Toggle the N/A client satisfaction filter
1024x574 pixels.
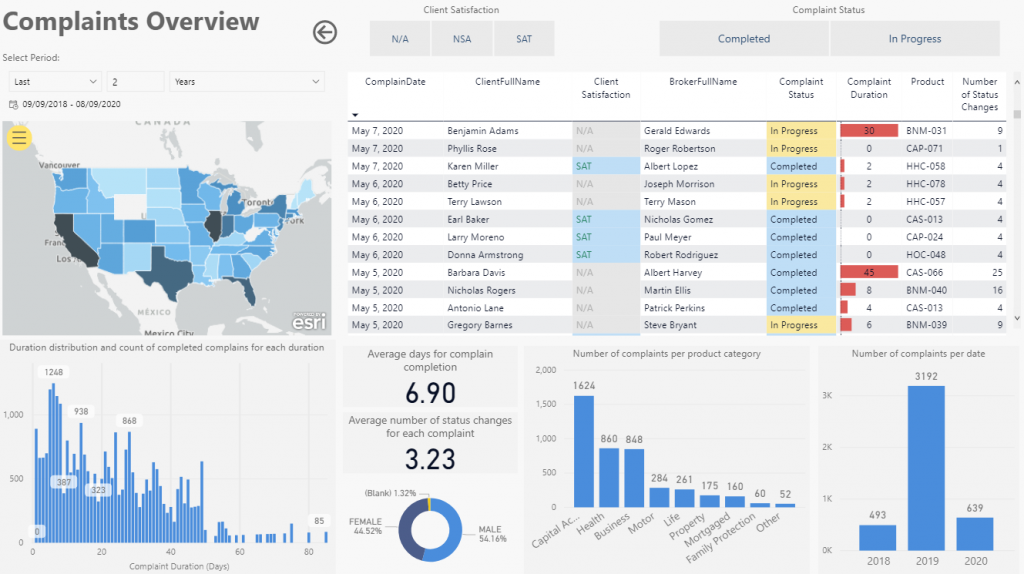point(400,39)
